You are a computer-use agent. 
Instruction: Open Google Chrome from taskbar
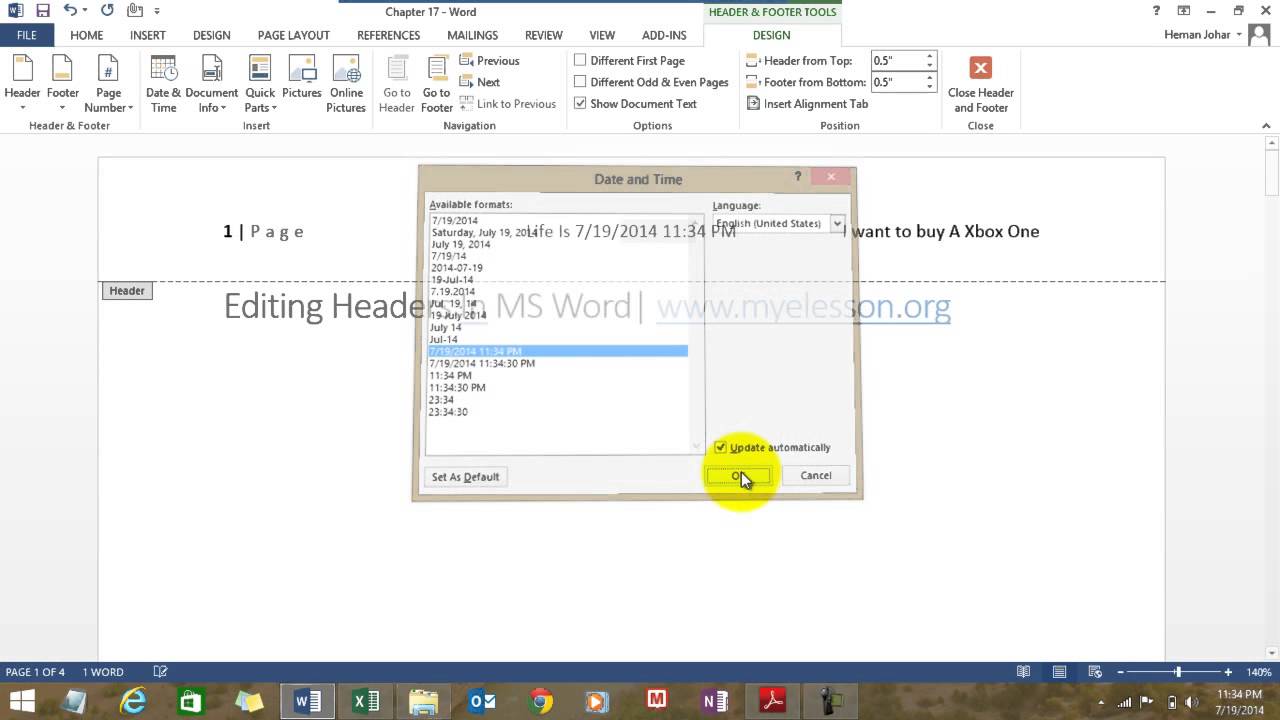pos(541,701)
